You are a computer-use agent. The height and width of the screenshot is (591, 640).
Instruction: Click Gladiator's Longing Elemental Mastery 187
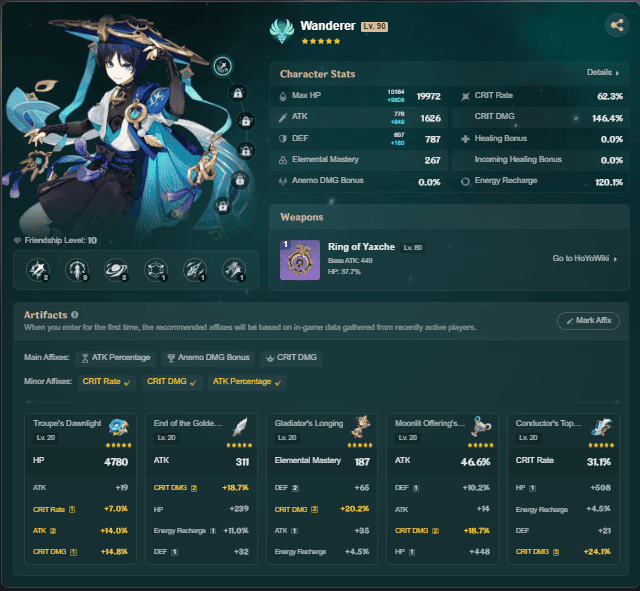(x=322, y=461)
